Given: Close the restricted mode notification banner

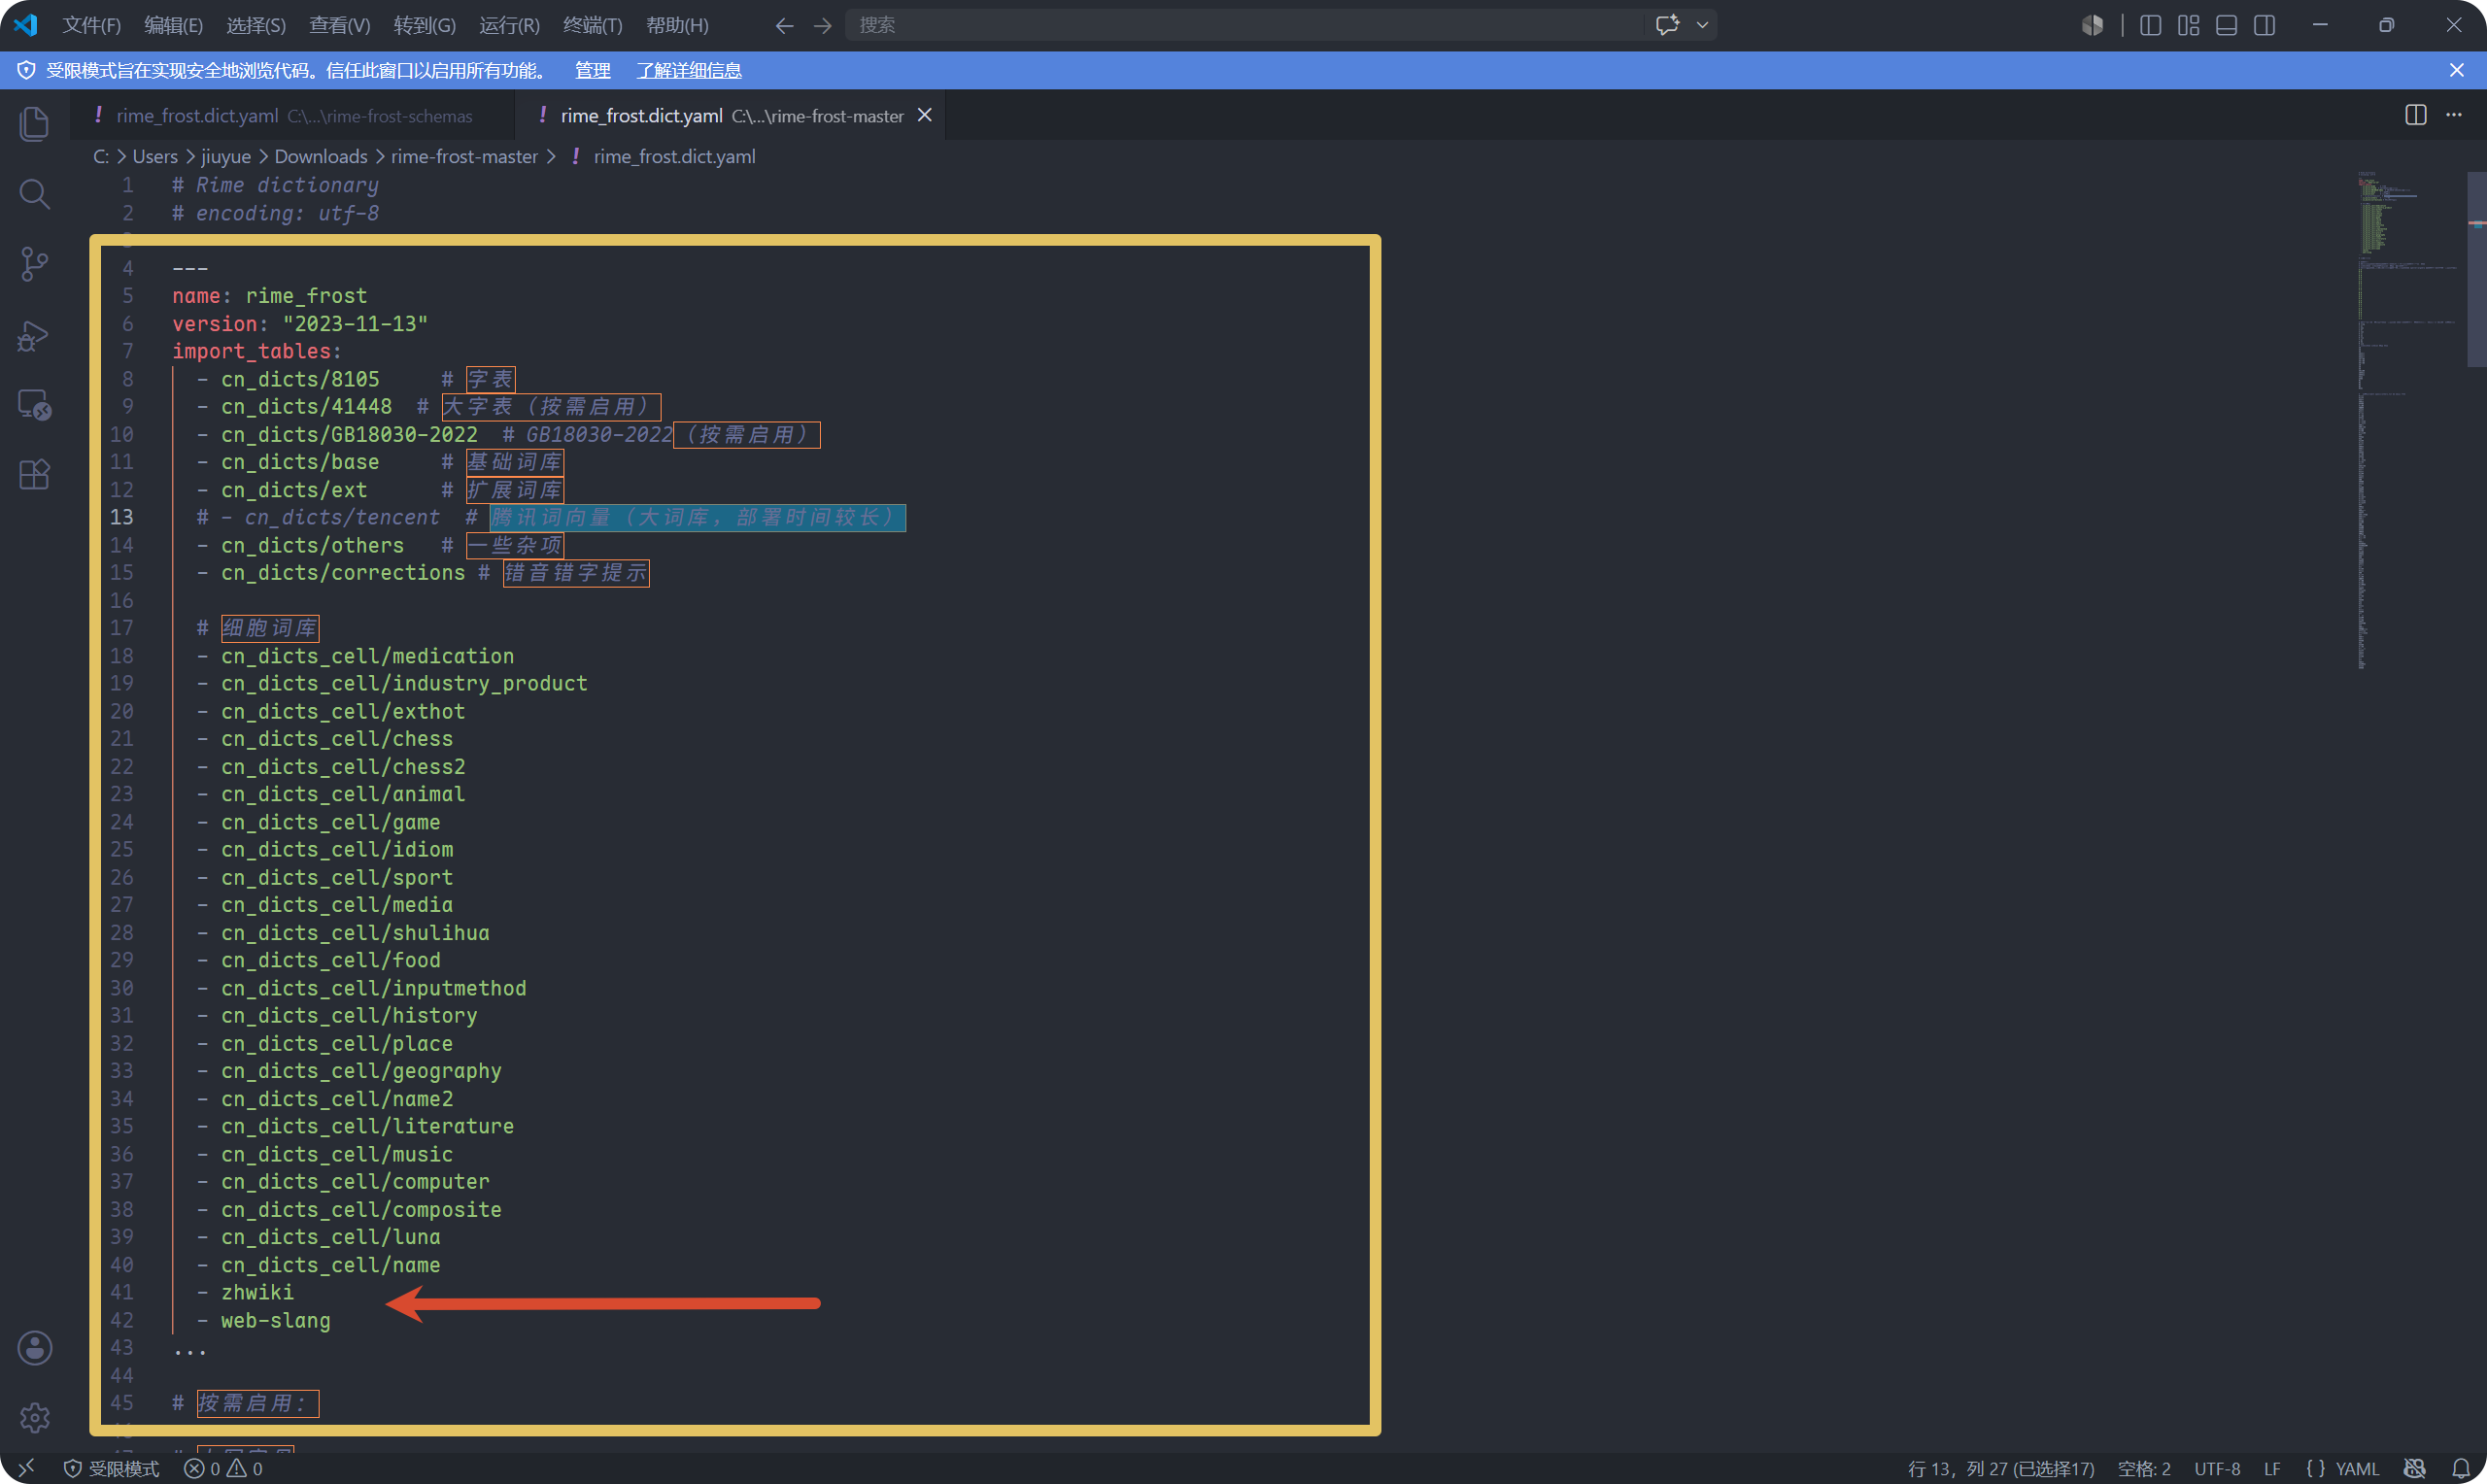Looking at the screenshot, I should 2457,70.
